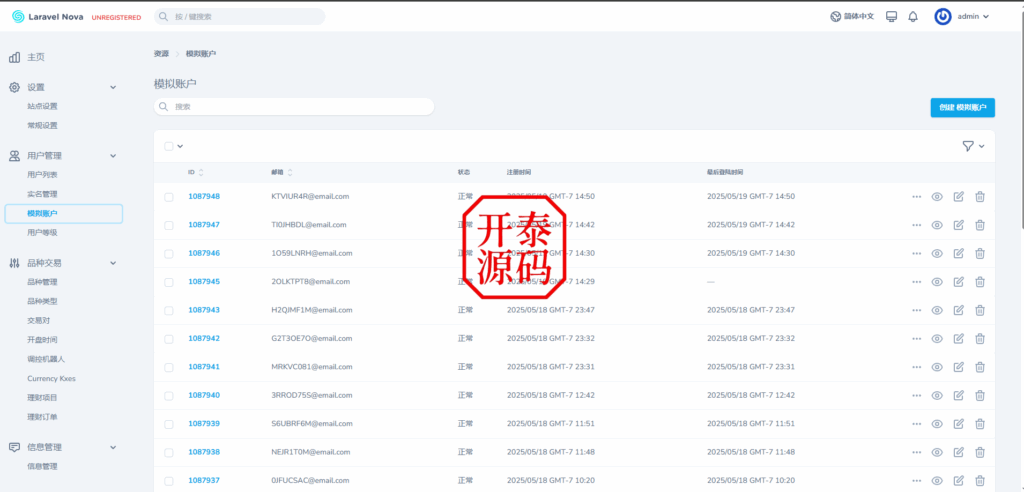
Task: Check the box for row 1087946
Action: pyautogui.click(x=168, y=254)
